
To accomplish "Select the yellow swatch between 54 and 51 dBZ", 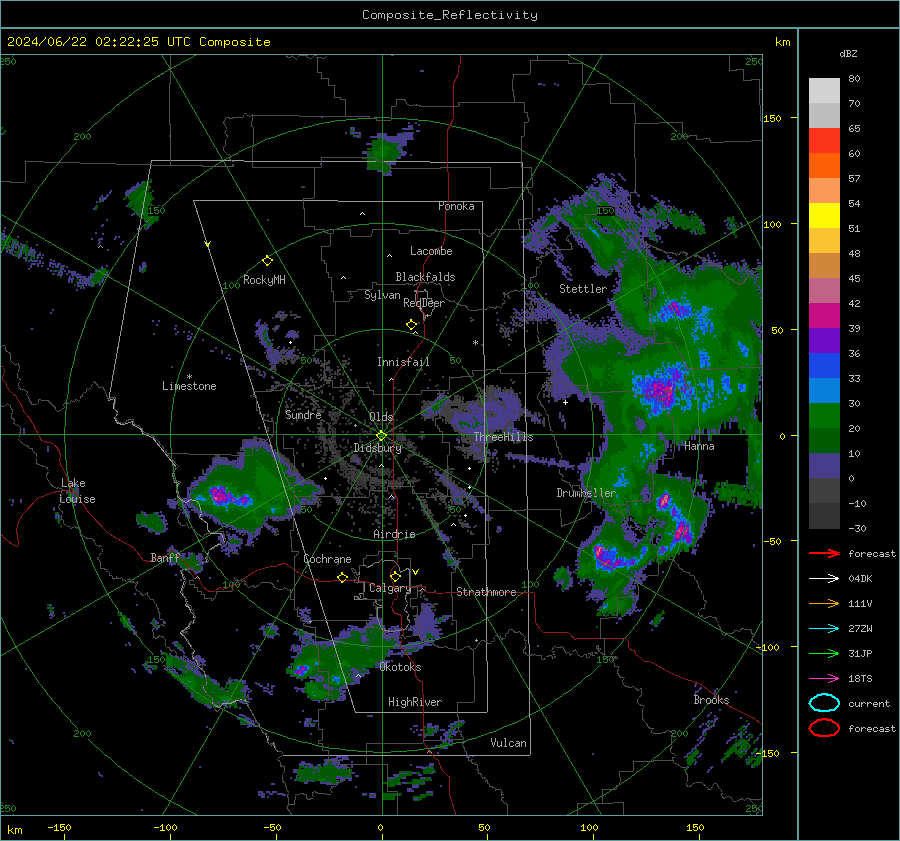I will click(x=824, y=216).
